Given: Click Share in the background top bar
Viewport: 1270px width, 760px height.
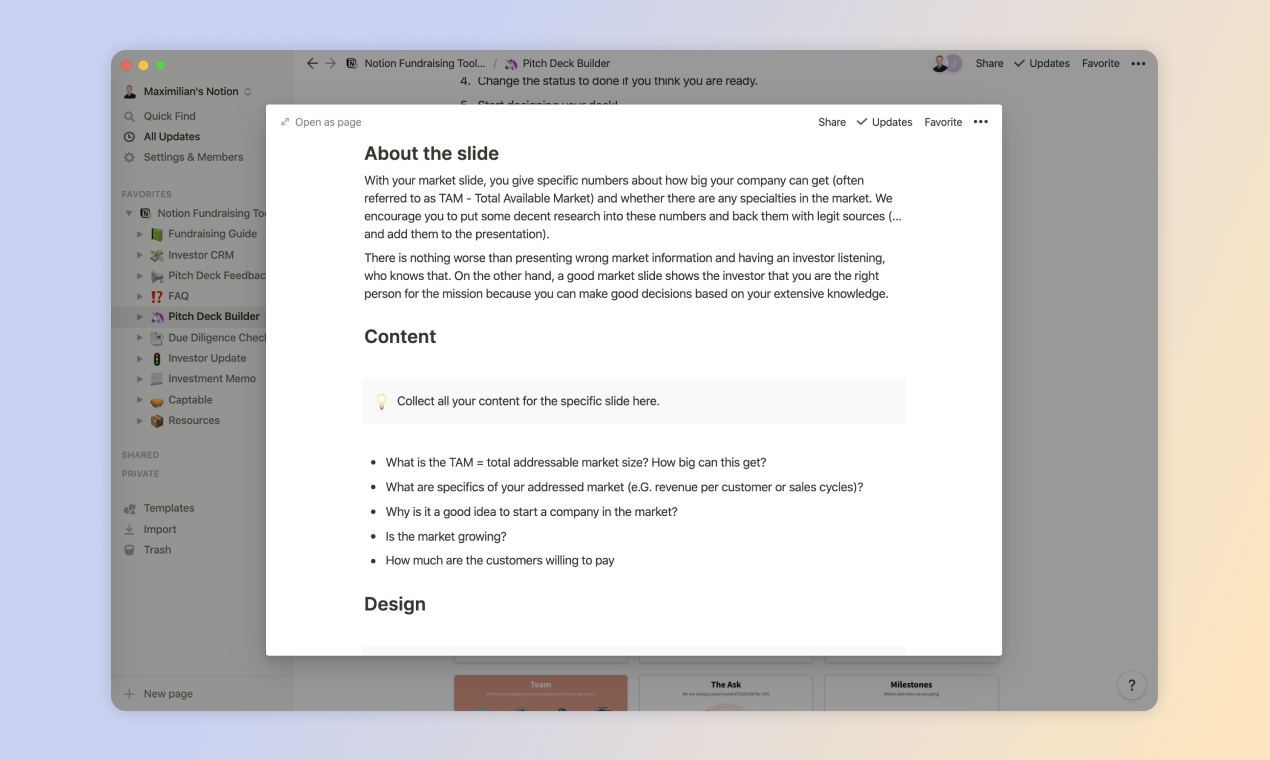Looking at the screenshot, I should (989, 63).
